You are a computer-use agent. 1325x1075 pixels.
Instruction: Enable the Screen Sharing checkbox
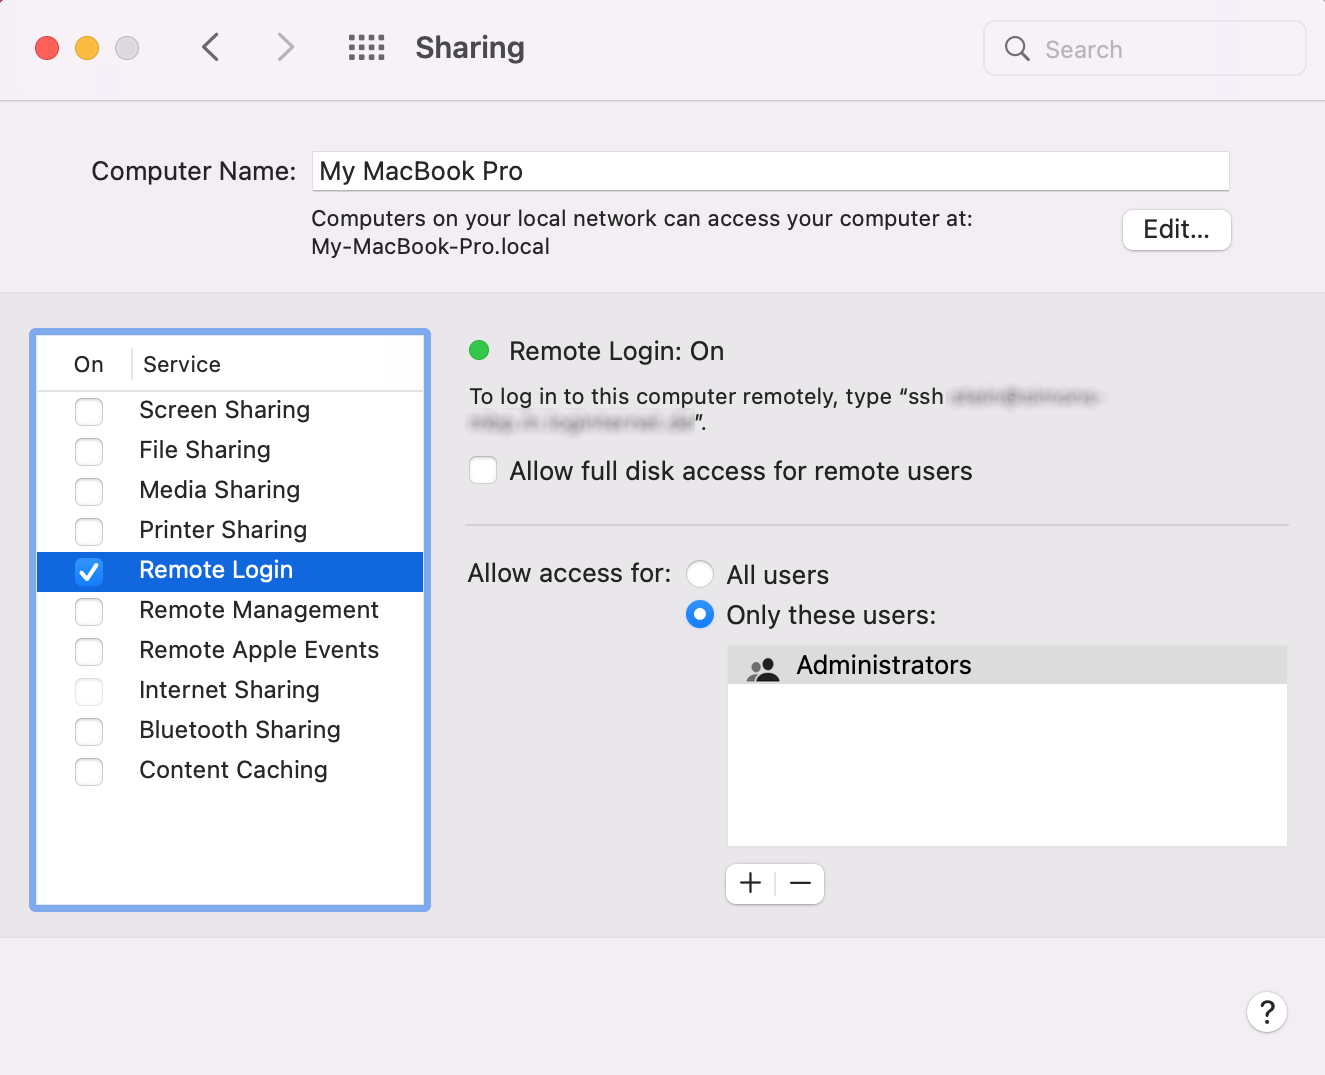pyautogui.click(x=89, y=411)
